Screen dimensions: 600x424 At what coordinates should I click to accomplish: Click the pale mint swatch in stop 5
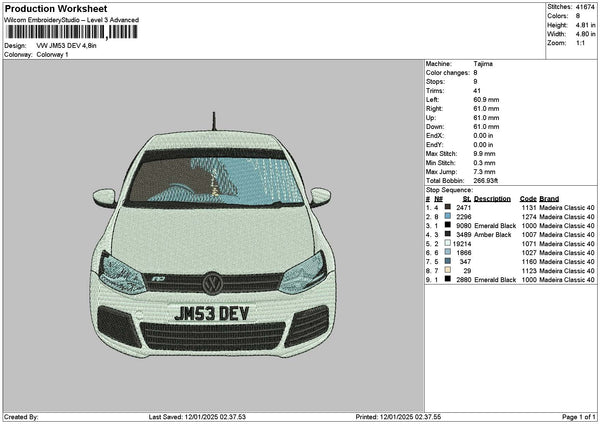(447, 243)
